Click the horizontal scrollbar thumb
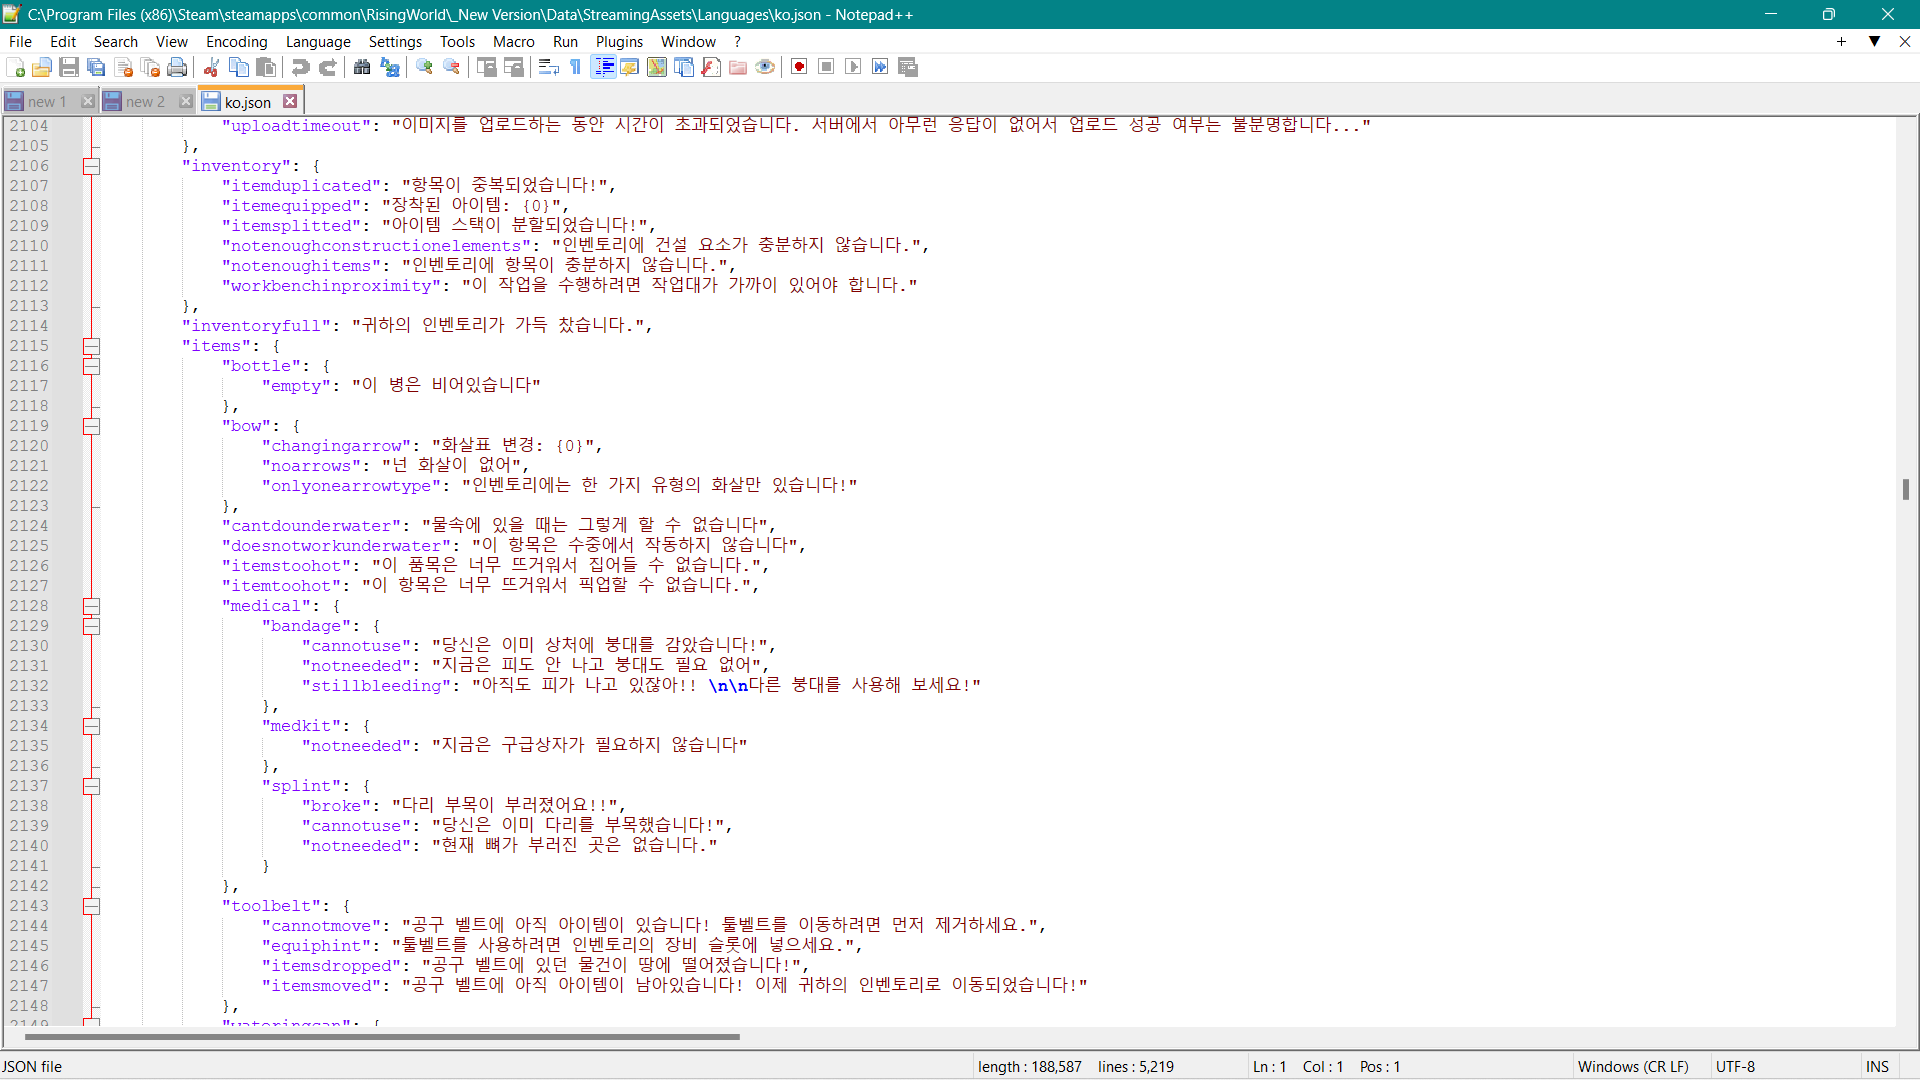Image resolution: width=1920 pixels, height=1080 pixels. tap(380, 1037)
